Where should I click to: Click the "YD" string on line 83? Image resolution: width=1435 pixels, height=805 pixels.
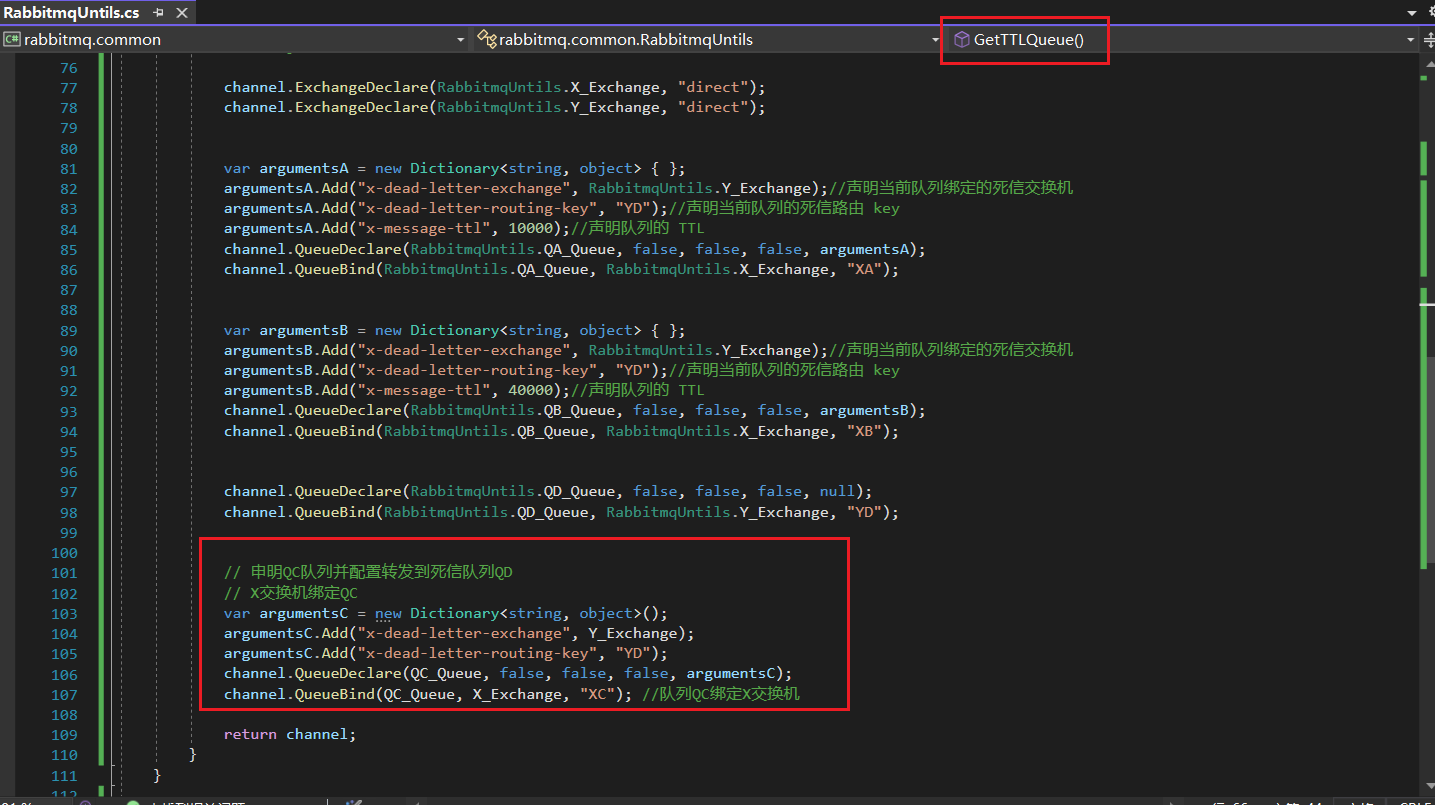[633, 209]
